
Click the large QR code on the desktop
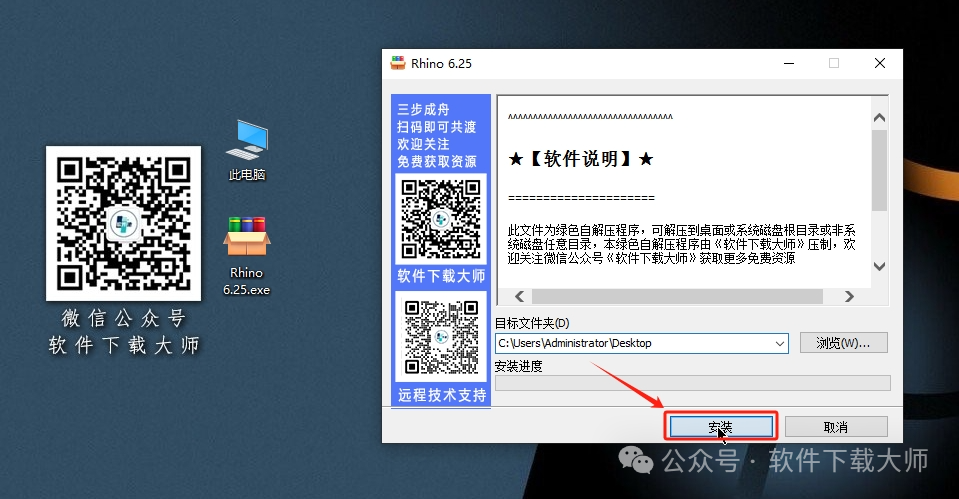click(x=124, y=223)
